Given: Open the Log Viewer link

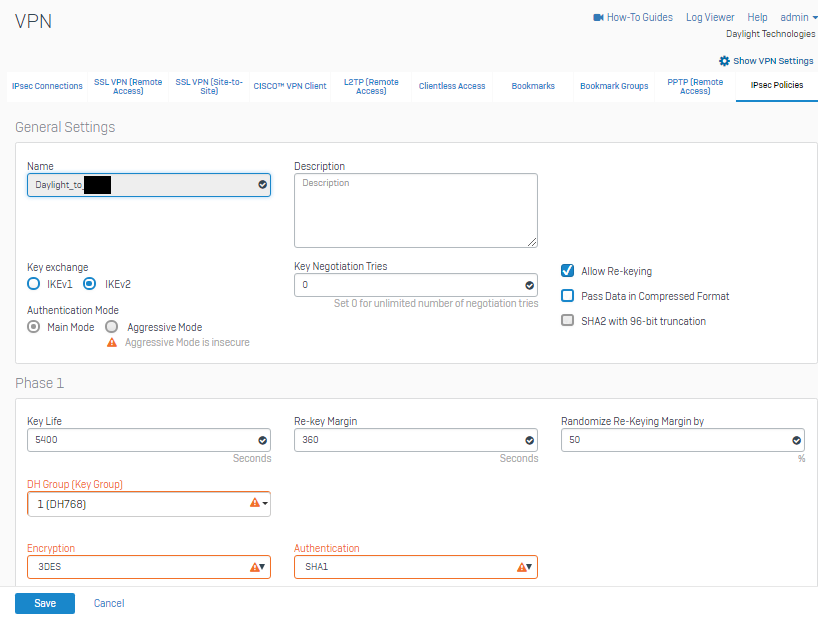Looking at the screenshot, I should click(710, 18).
